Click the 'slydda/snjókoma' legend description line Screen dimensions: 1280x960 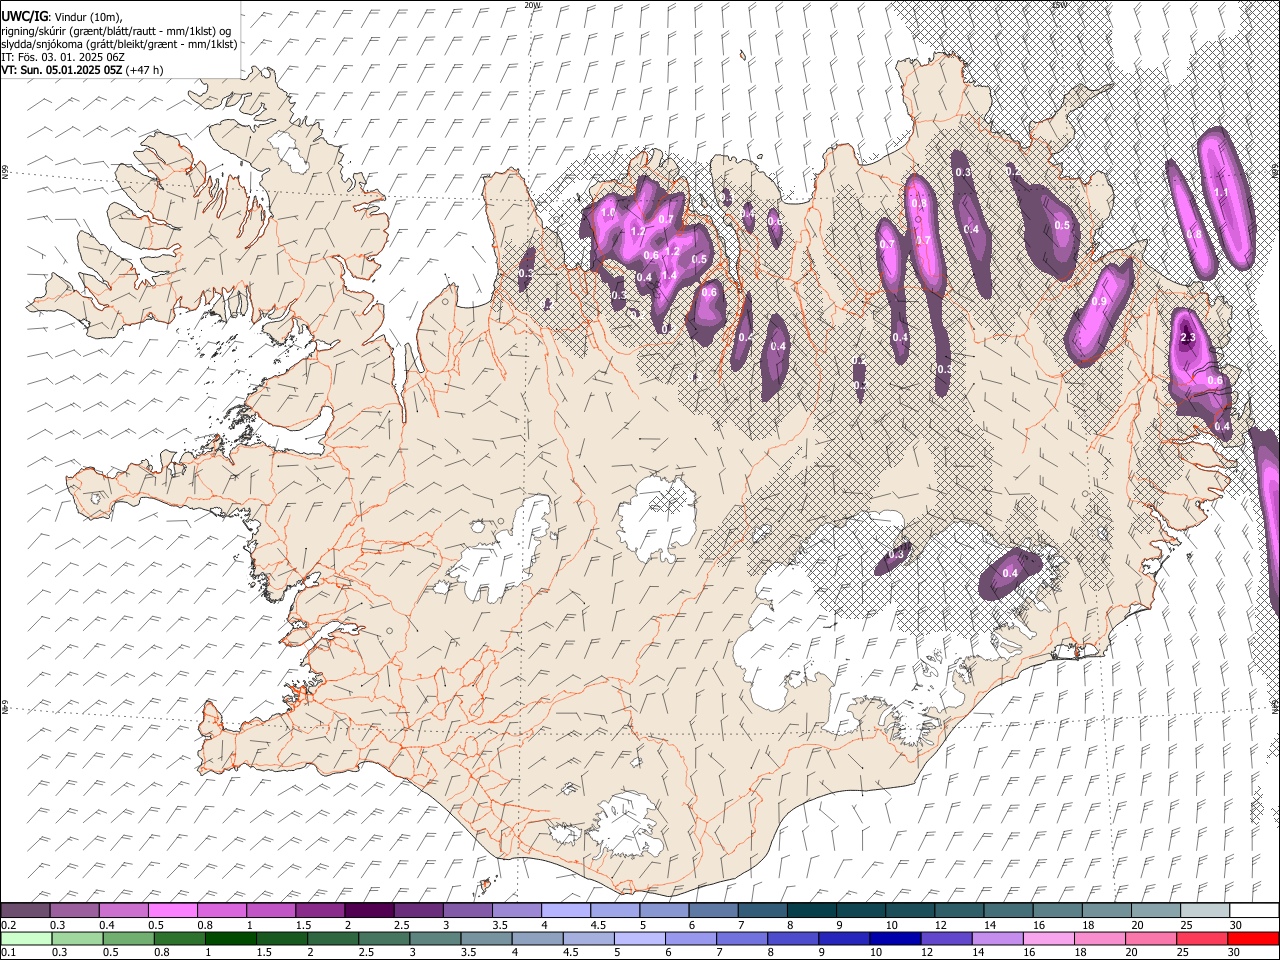(x=119, y=44)
